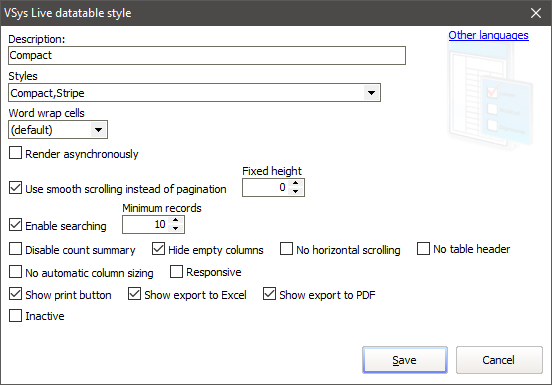The width and height of the screenshot is (552, 385).
Task: Decrease Fixed height with down arrow
Action: (295, 191)
